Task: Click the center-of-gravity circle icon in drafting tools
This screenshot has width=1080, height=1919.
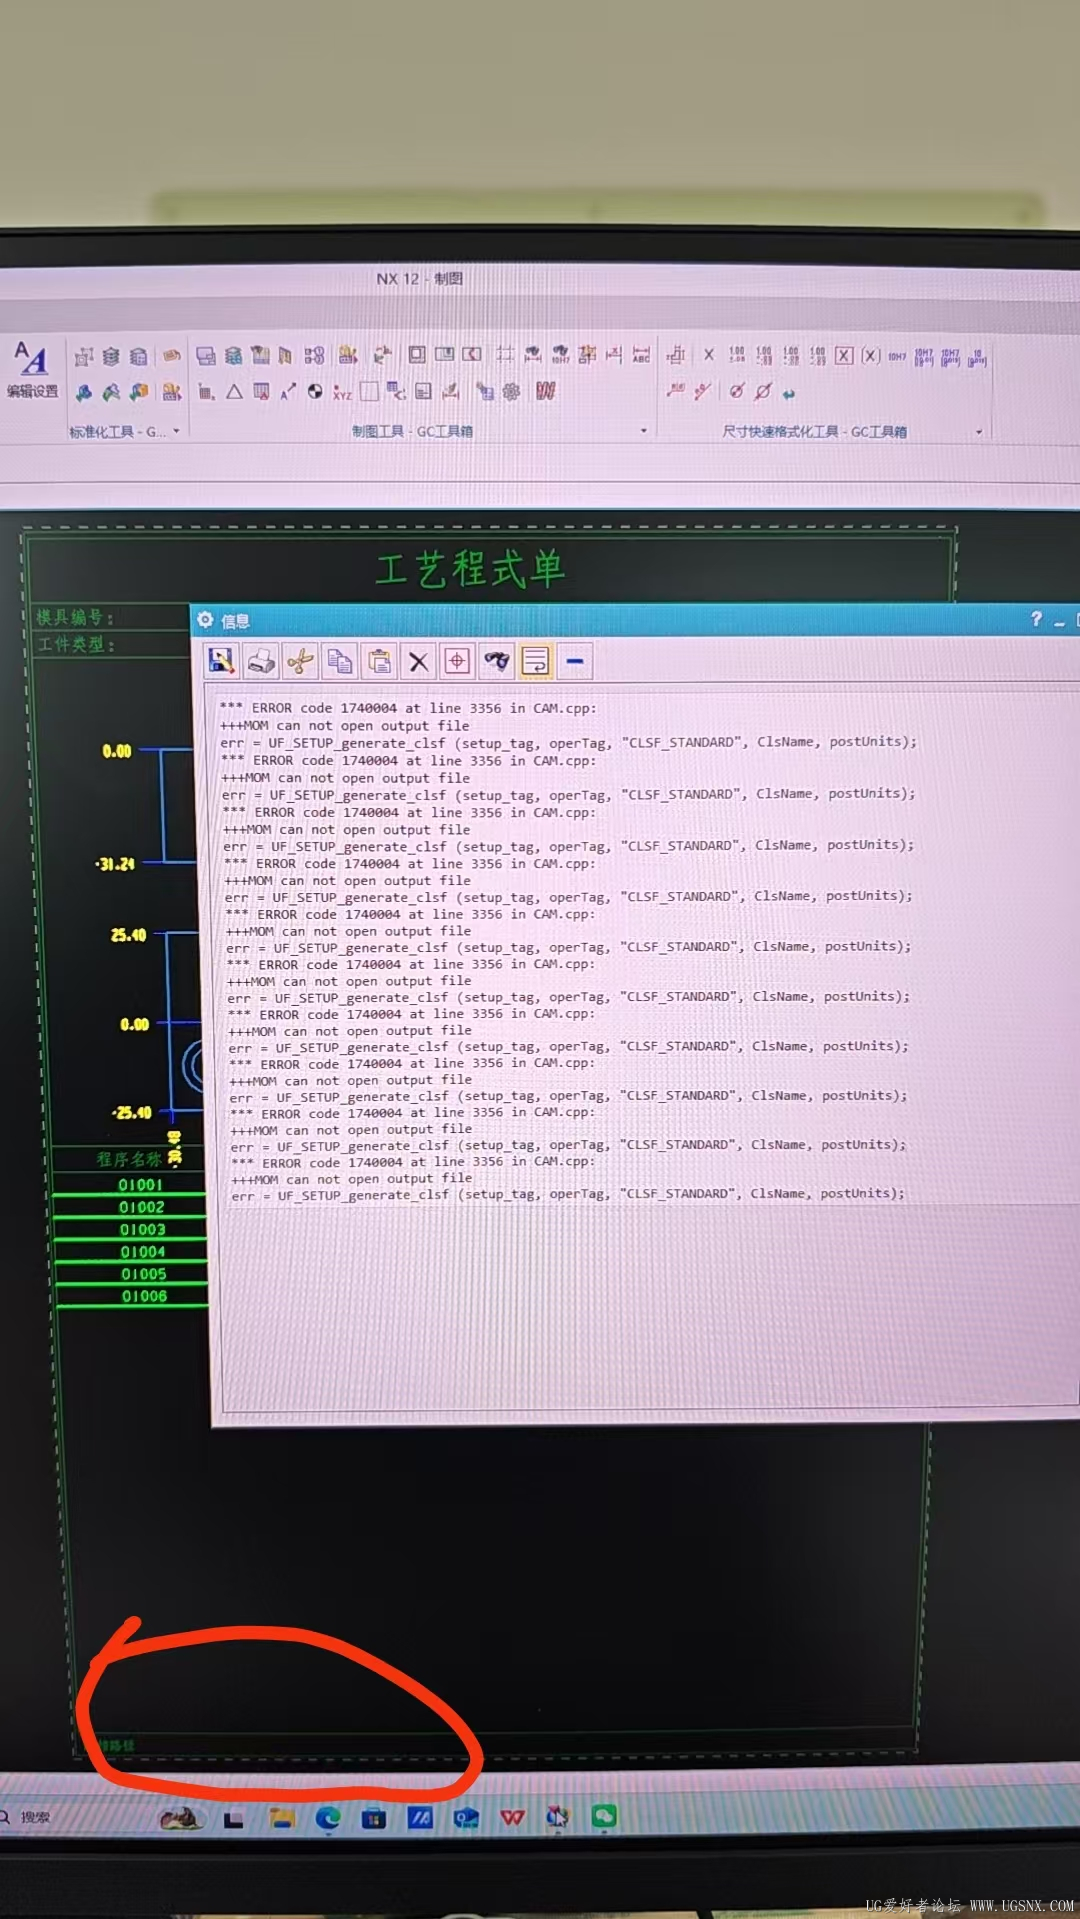Action: click(x=315, y=391)
